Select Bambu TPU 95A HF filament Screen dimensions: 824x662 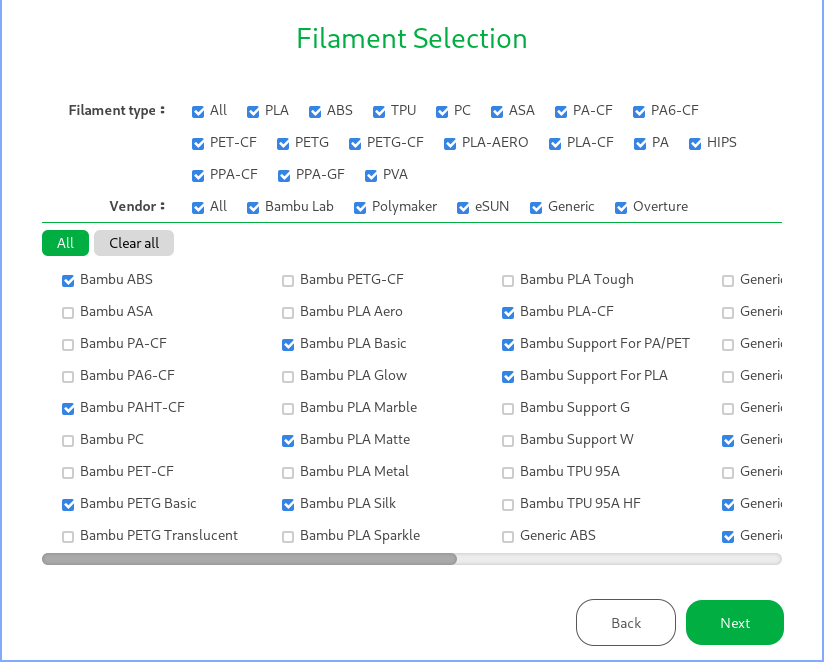(x=508, y=504)
